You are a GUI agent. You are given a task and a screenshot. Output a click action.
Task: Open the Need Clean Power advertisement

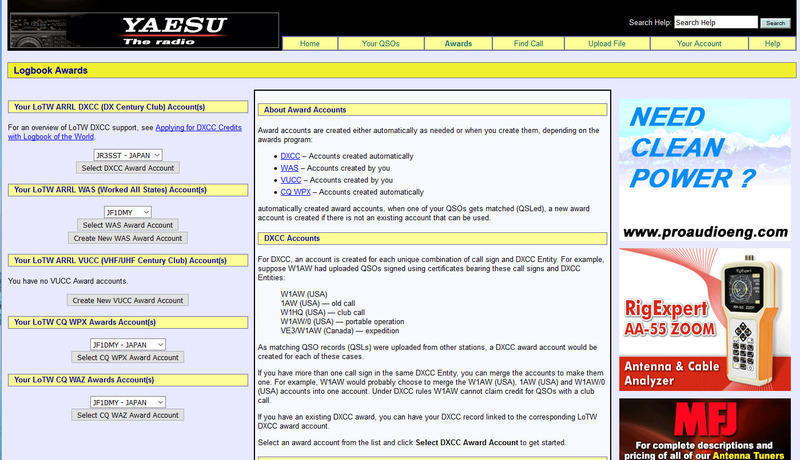click(704, 170)
